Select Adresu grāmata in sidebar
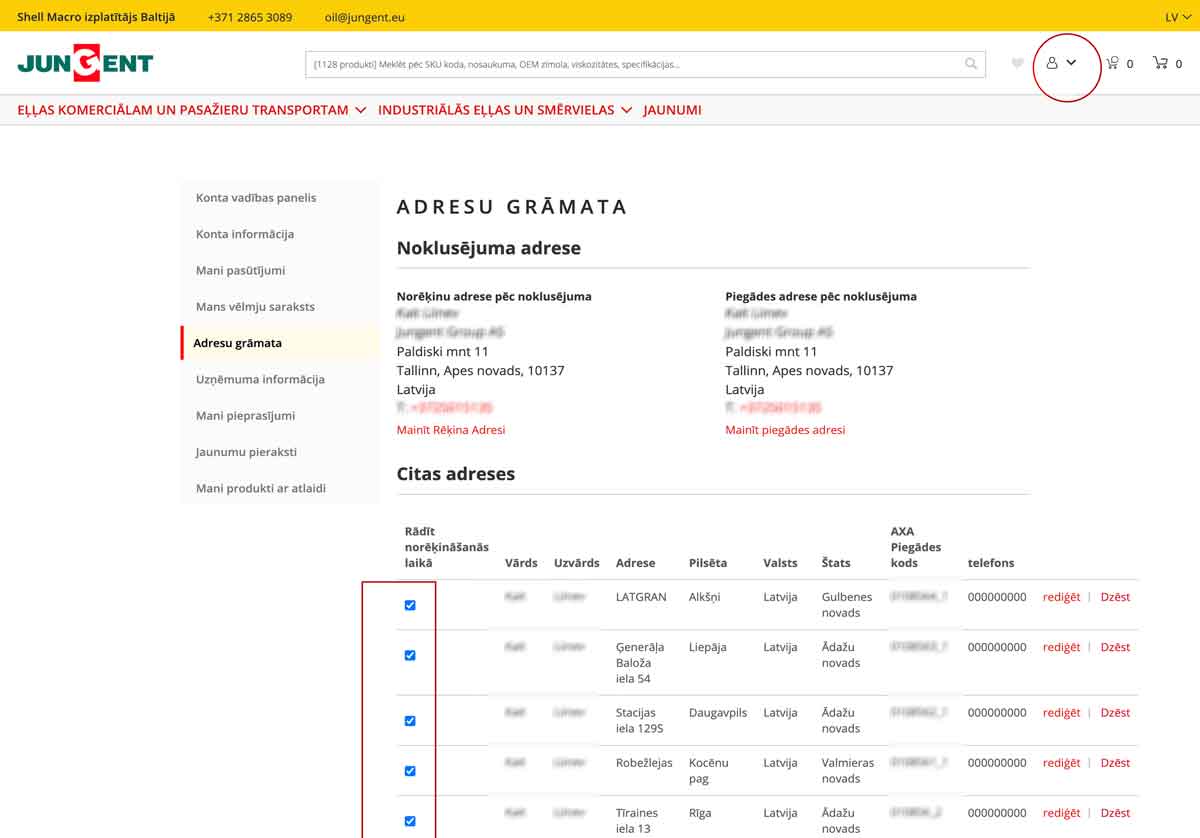This screenshot has width=1200, height=838. (238, 343)
